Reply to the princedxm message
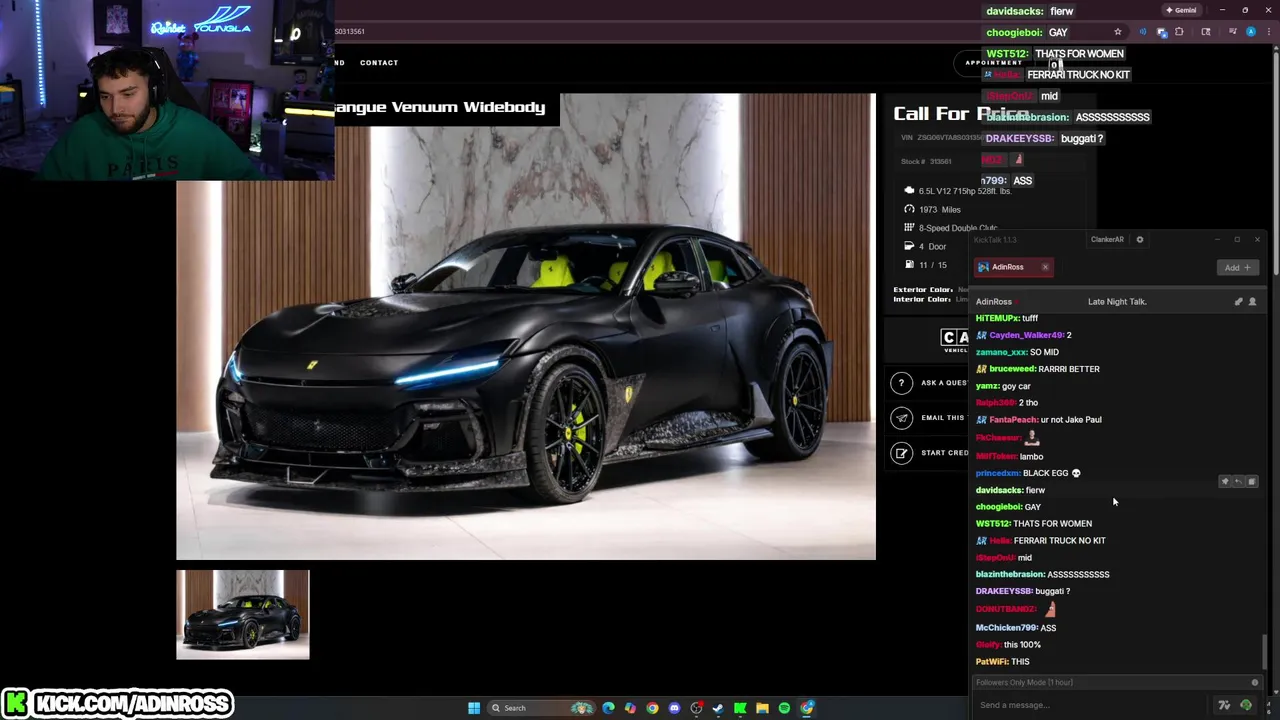Viewport: 1280px width, 720px height. pyautogui.click(x=1238, y=481)
